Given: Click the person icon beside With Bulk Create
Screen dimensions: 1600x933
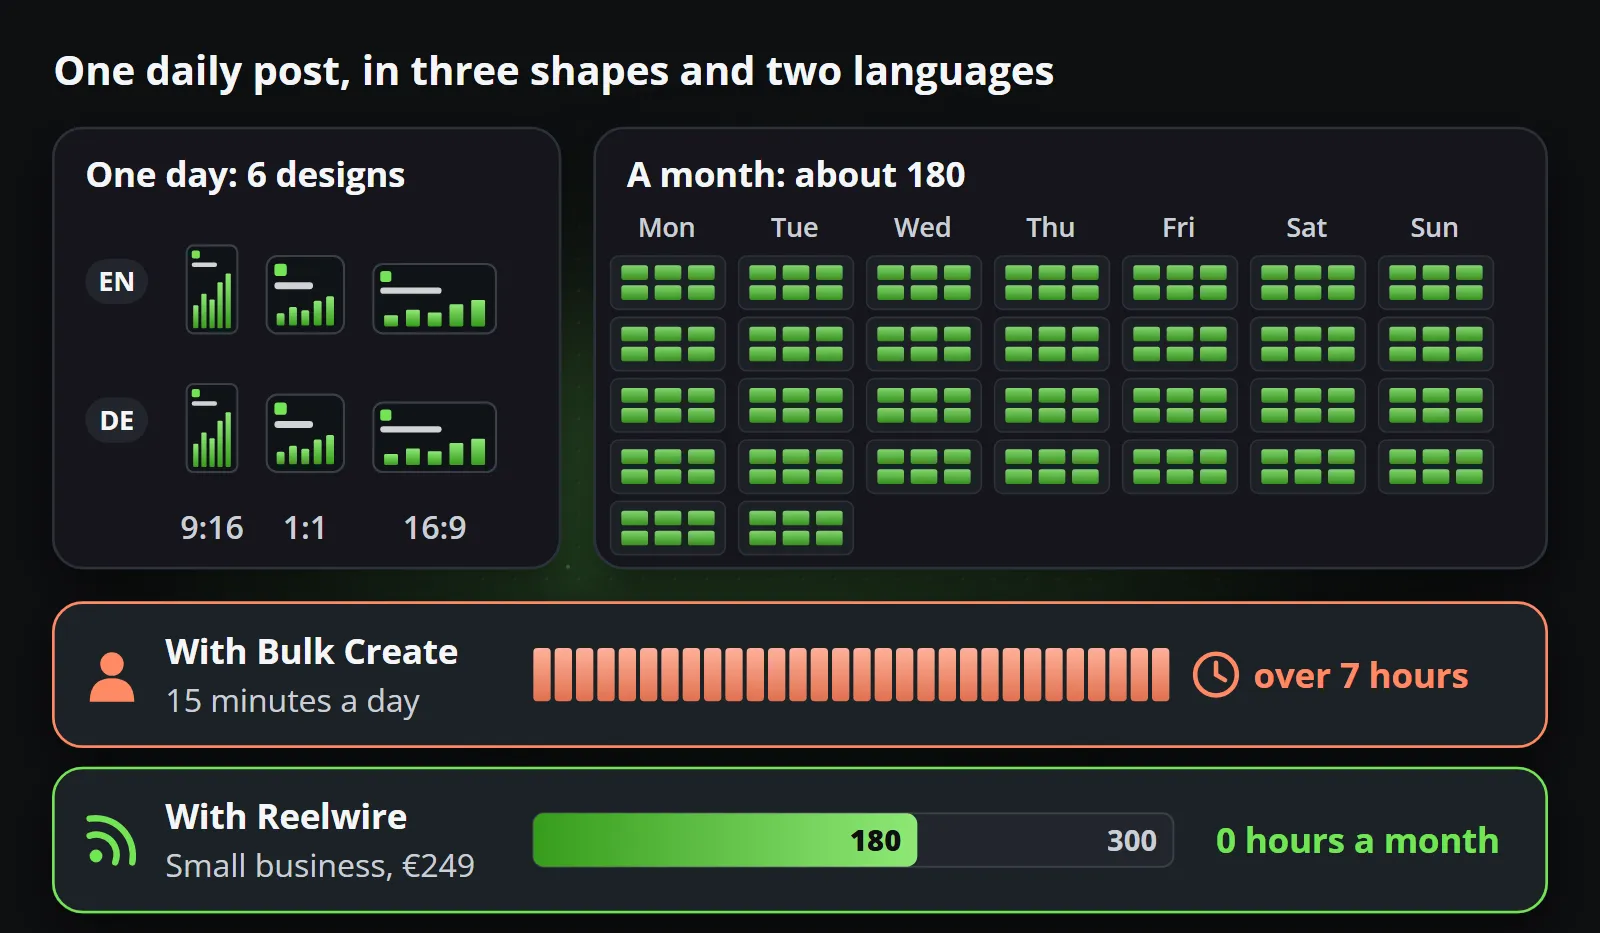Looking at the screenshot, I should 112,677.
